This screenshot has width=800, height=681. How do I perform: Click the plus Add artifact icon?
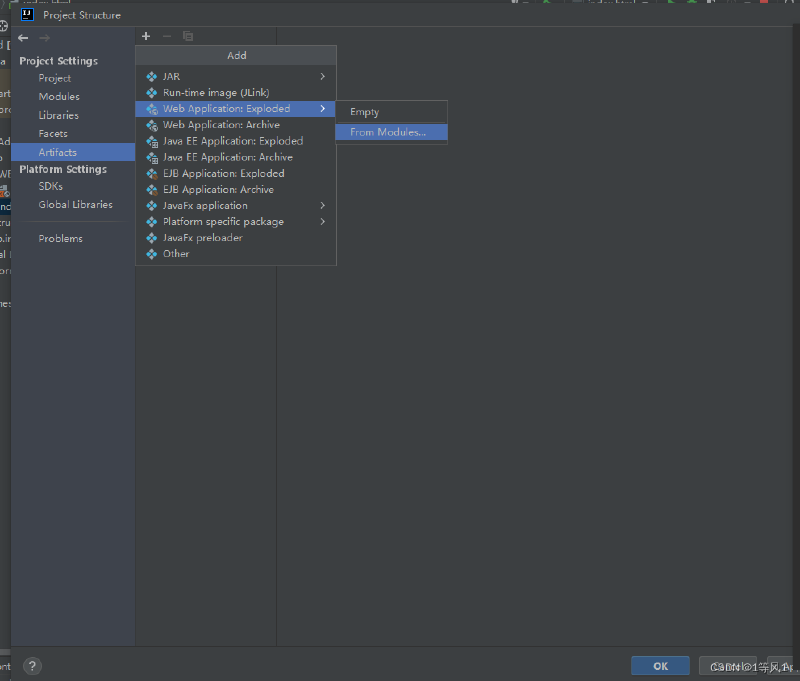coord(146,36)
